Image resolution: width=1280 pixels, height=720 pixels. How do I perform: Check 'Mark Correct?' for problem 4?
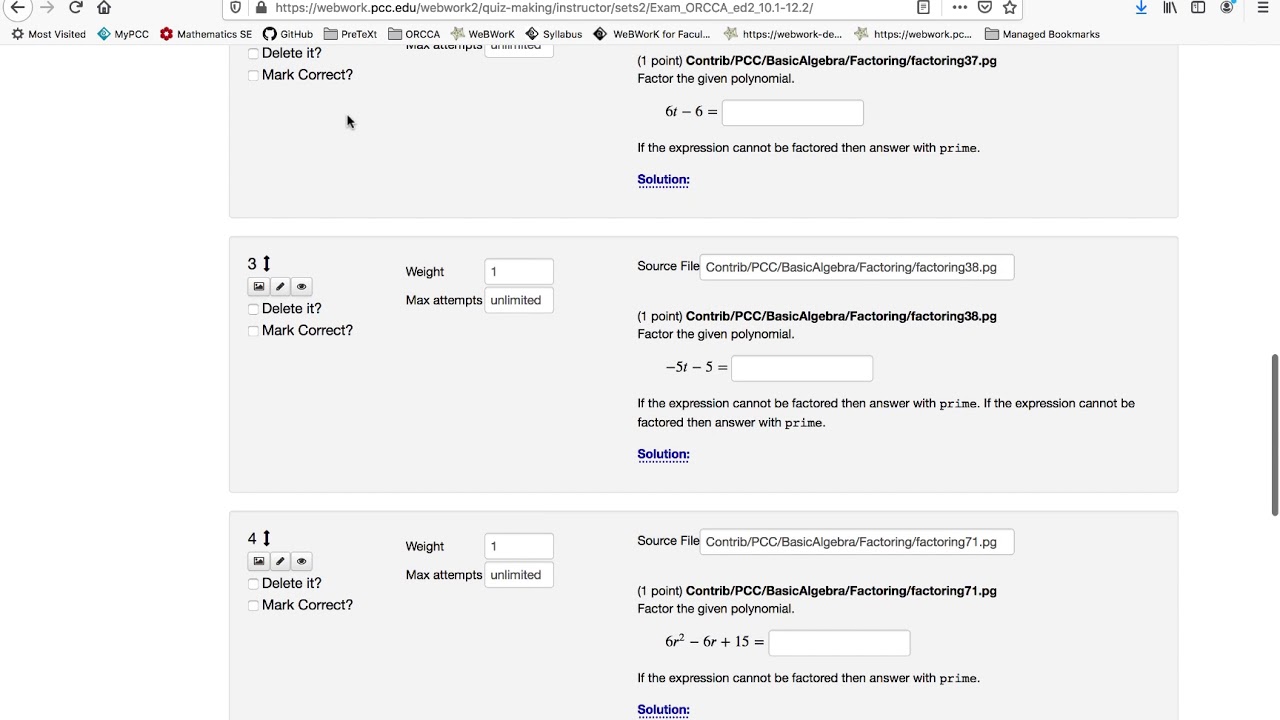pyautogui.click(x=253, y=606)
